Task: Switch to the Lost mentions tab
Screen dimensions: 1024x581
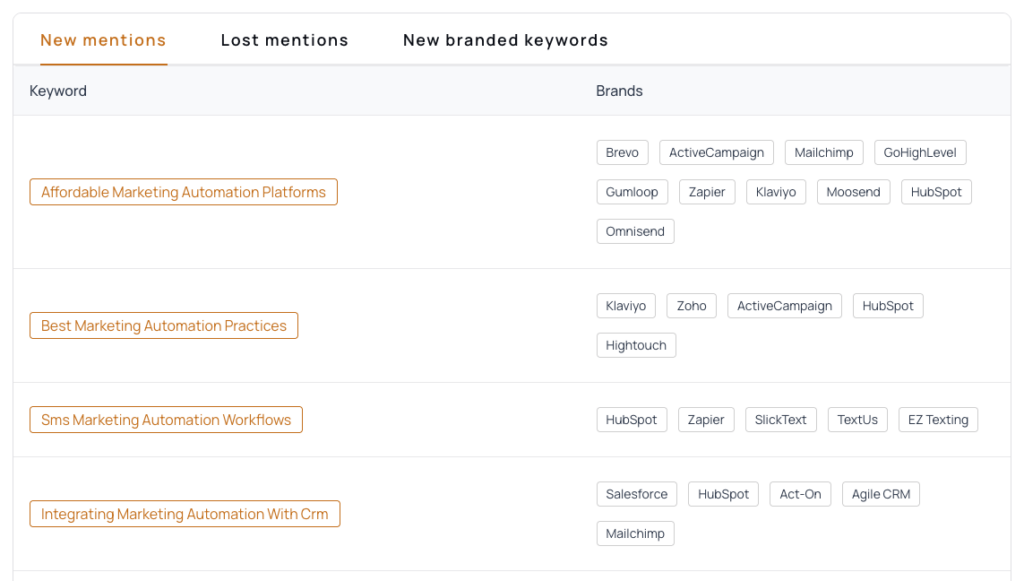Action: tap(284, 41)
